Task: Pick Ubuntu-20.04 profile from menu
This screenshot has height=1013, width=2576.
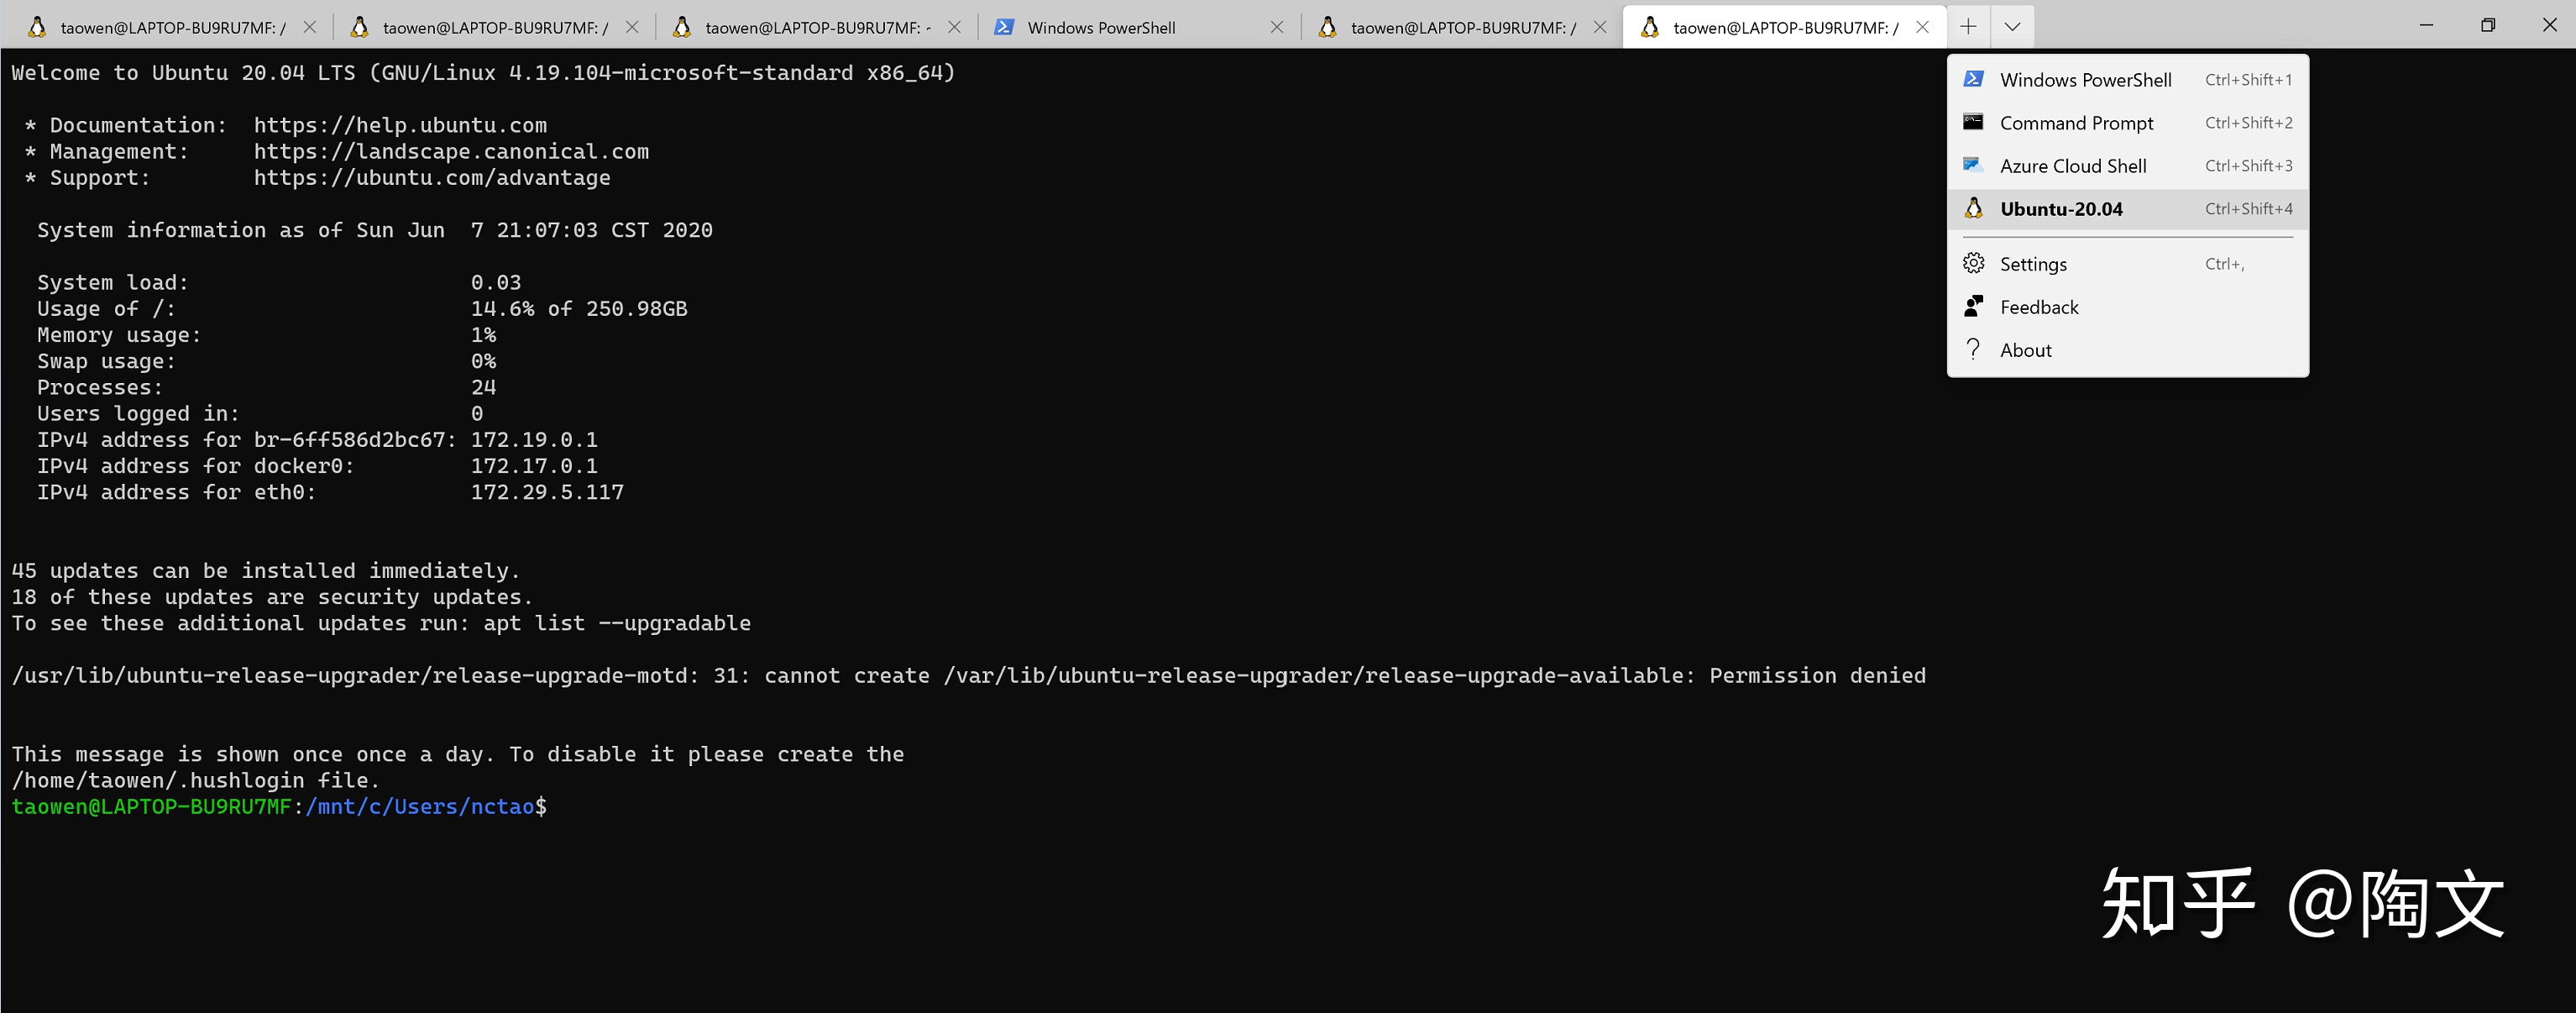Action: 2127,209
